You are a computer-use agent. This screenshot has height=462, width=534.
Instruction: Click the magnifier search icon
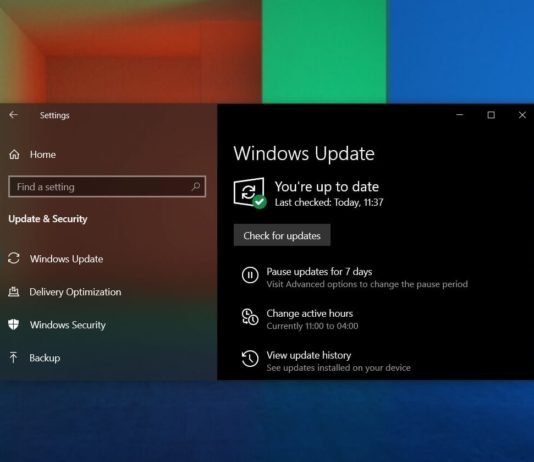[195, 187]
